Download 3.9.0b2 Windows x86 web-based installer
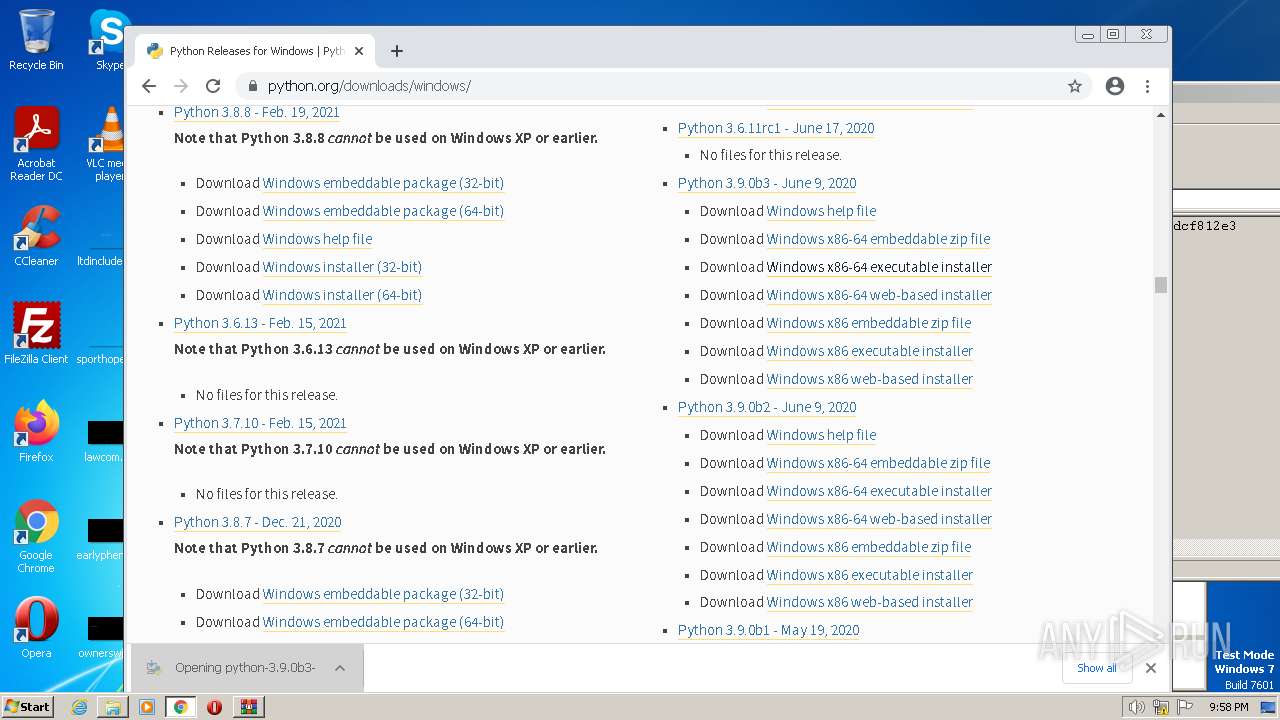 pyautogui.click(x=870, y=602)
